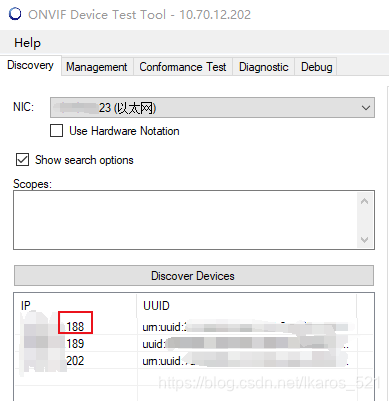This screenshot has height=401, width=389.
Task: Sort by the UUID column header
Action: [x=247, y=306]
